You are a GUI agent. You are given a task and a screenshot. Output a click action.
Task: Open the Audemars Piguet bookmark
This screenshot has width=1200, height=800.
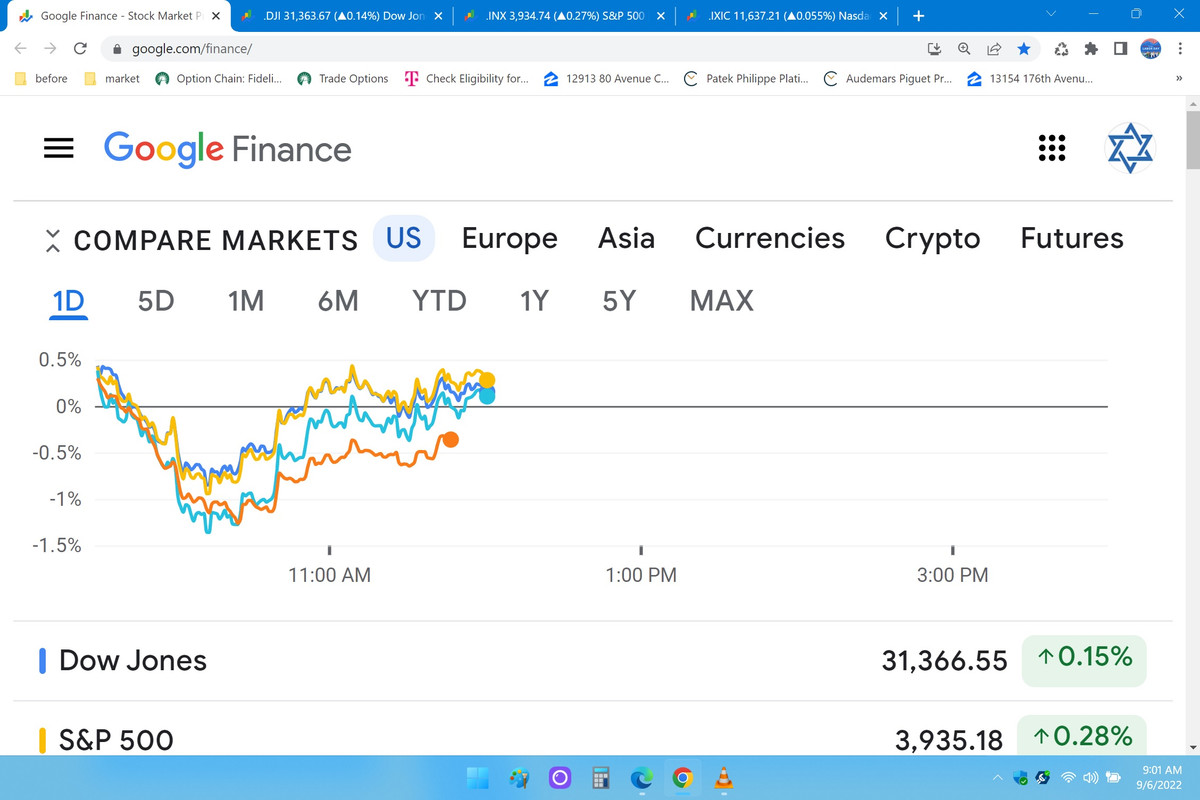coord(887,78)
